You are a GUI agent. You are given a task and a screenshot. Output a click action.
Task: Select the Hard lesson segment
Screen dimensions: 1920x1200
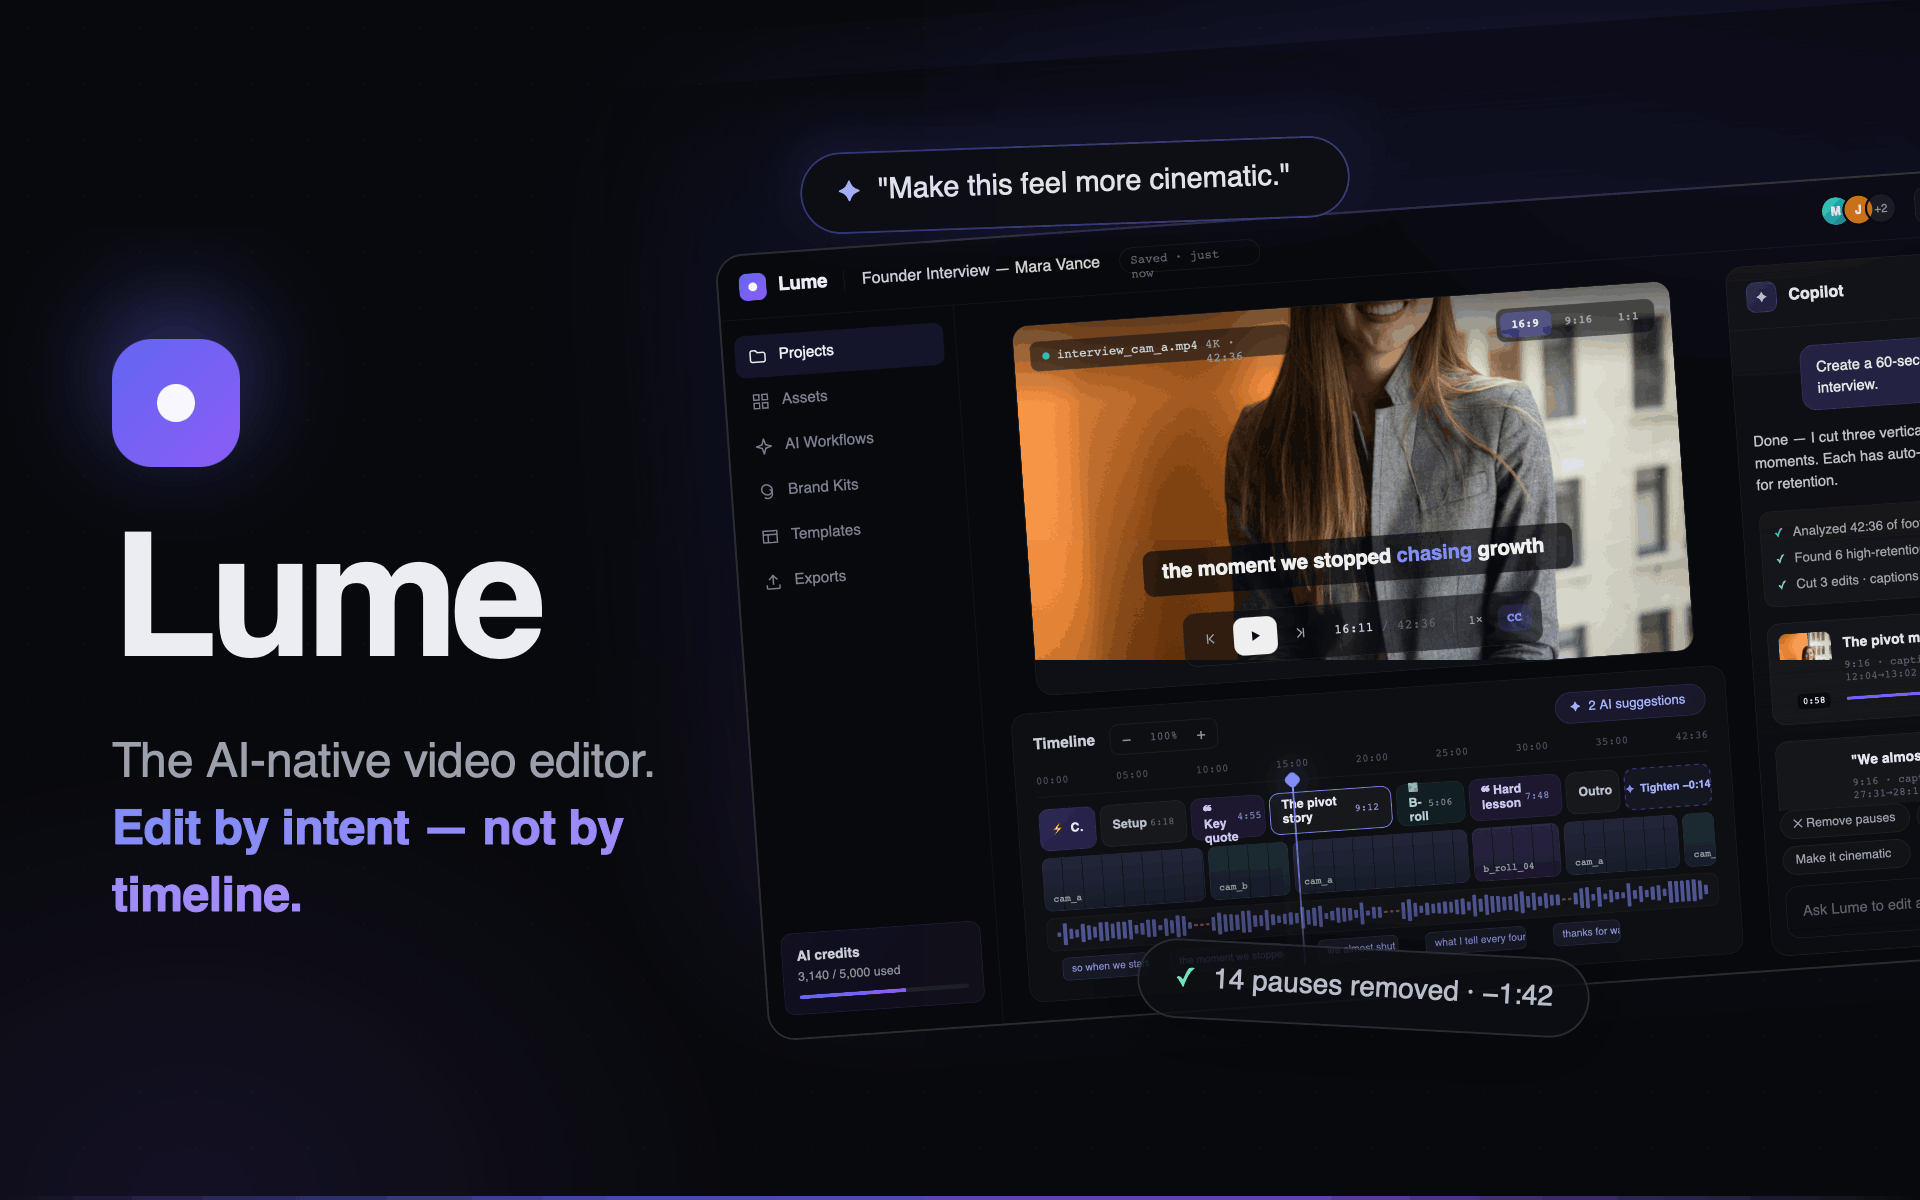click(1515, 797)
